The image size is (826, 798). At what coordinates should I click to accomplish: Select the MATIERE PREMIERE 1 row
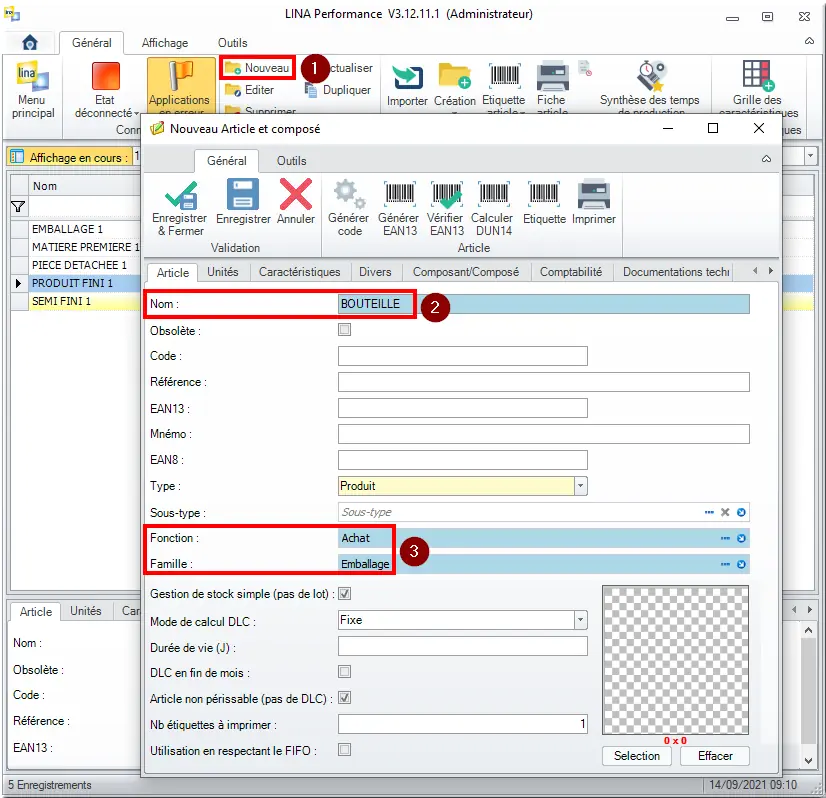point(76,247)
